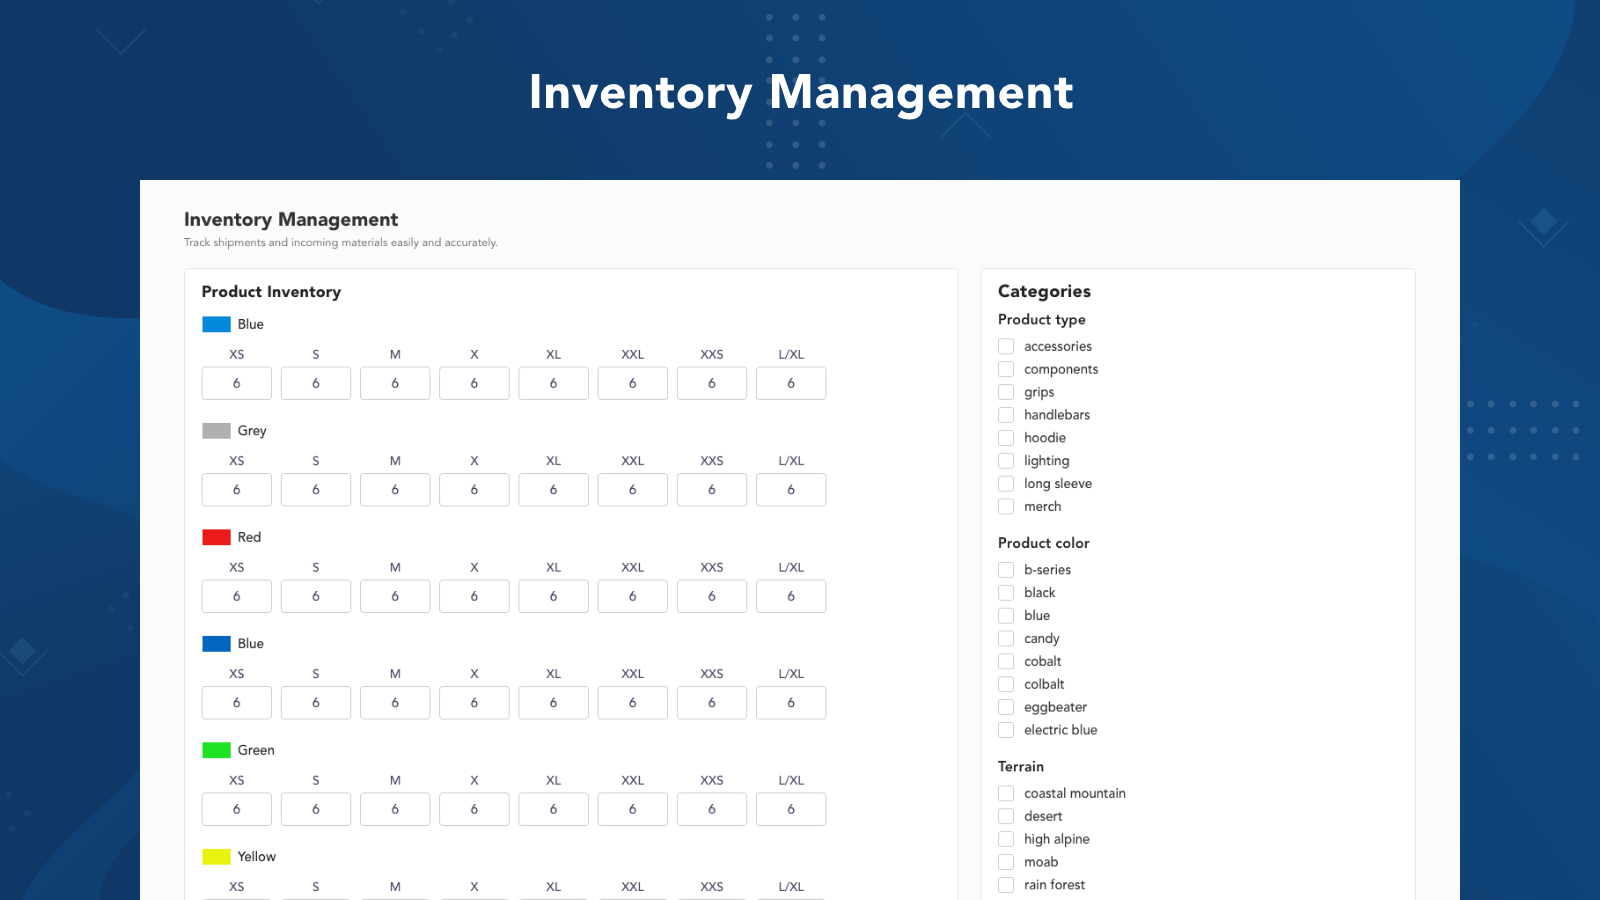
Task: Enable the "accessories" product type checkbox
Action: 1005,346
